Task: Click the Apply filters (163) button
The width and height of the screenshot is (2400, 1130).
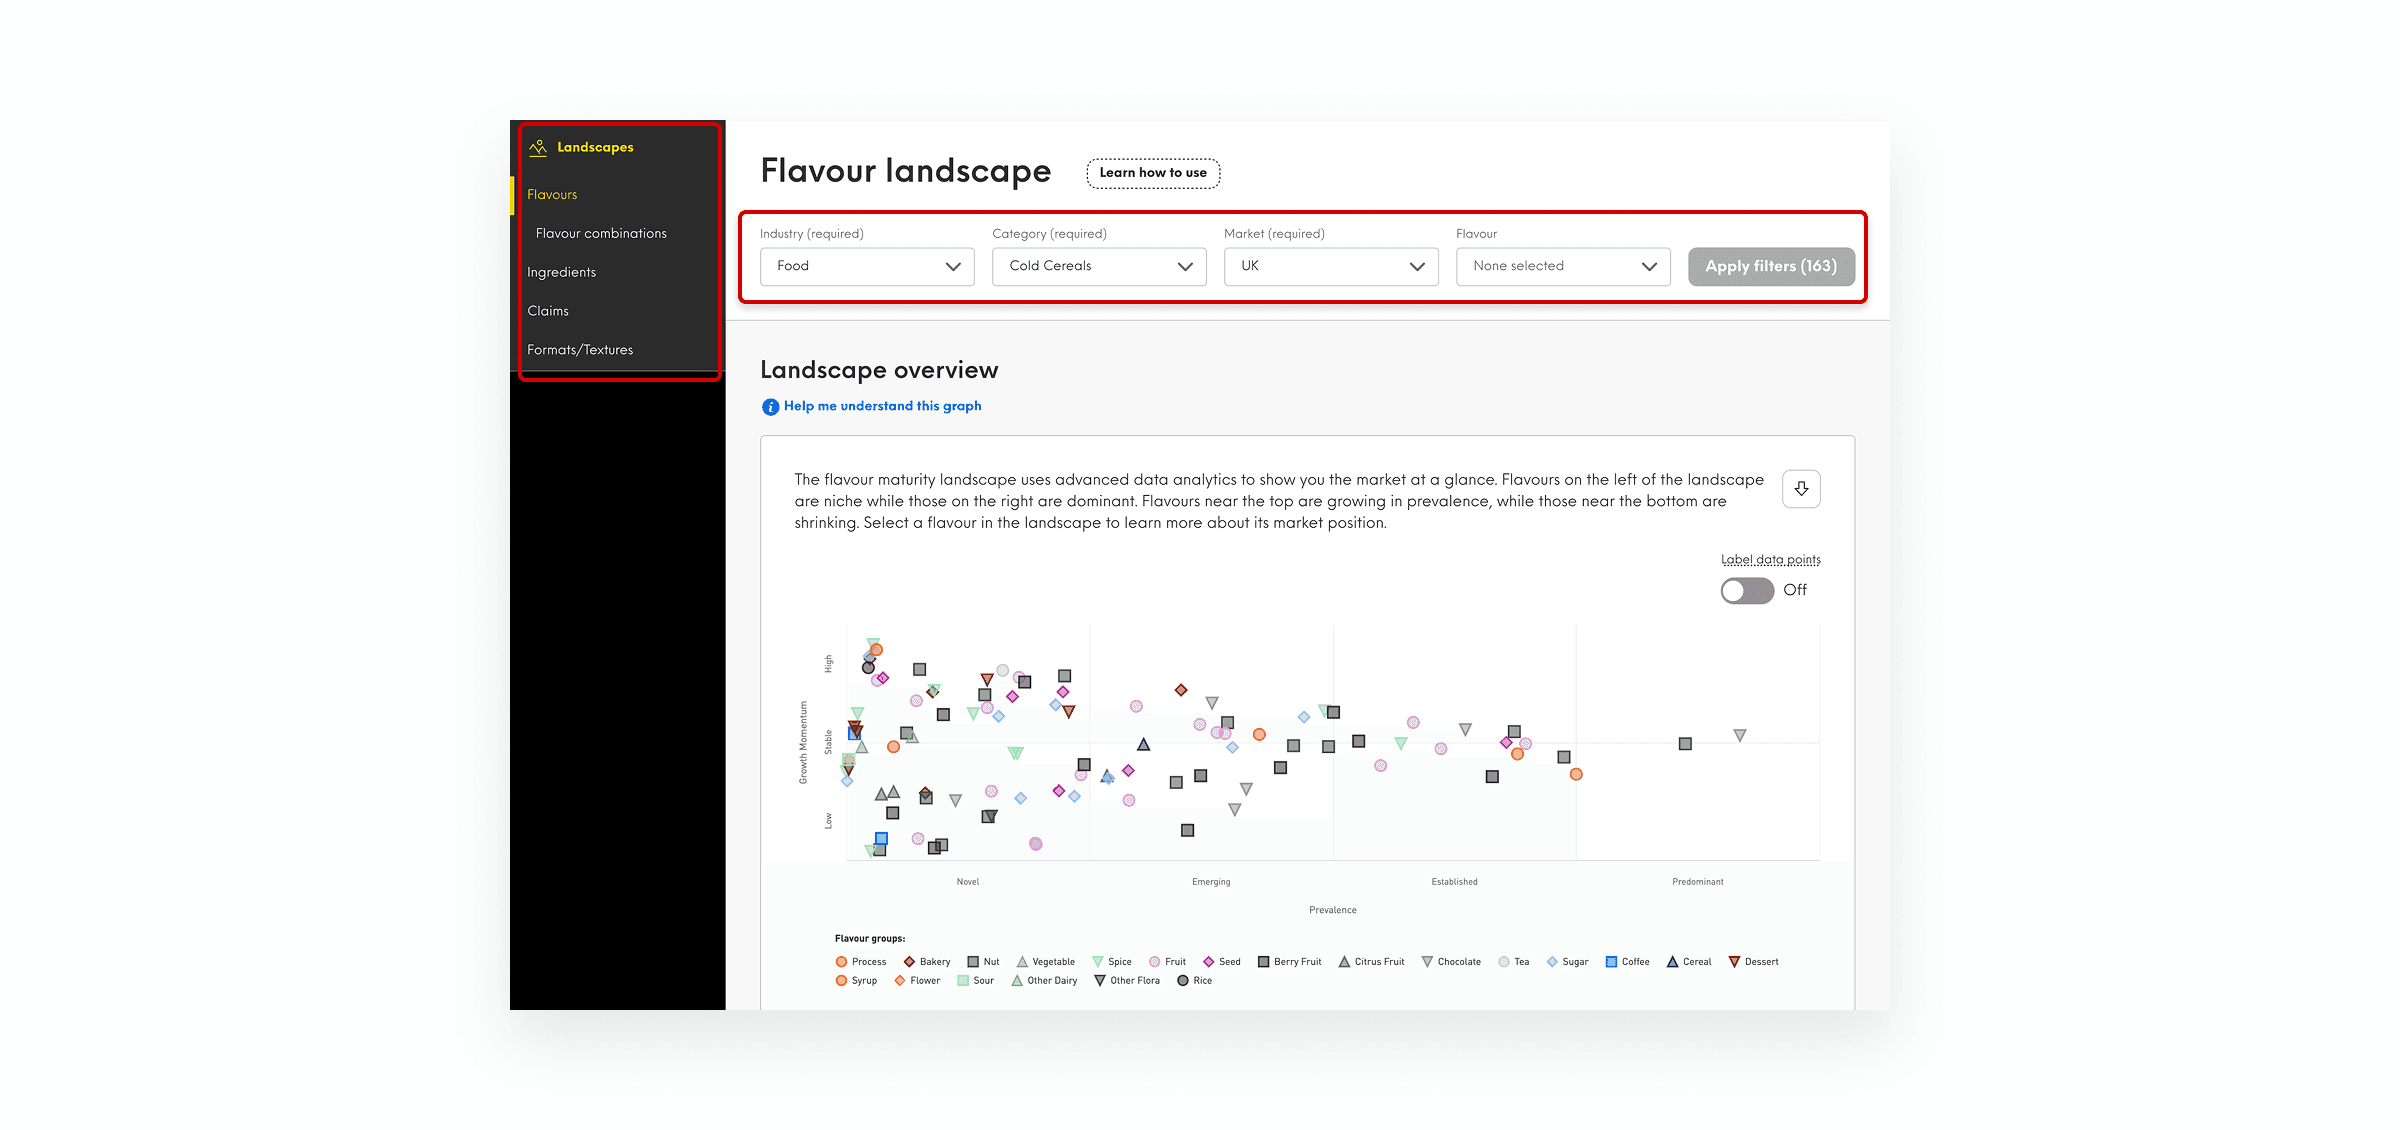Action: tap(1771, 267)
